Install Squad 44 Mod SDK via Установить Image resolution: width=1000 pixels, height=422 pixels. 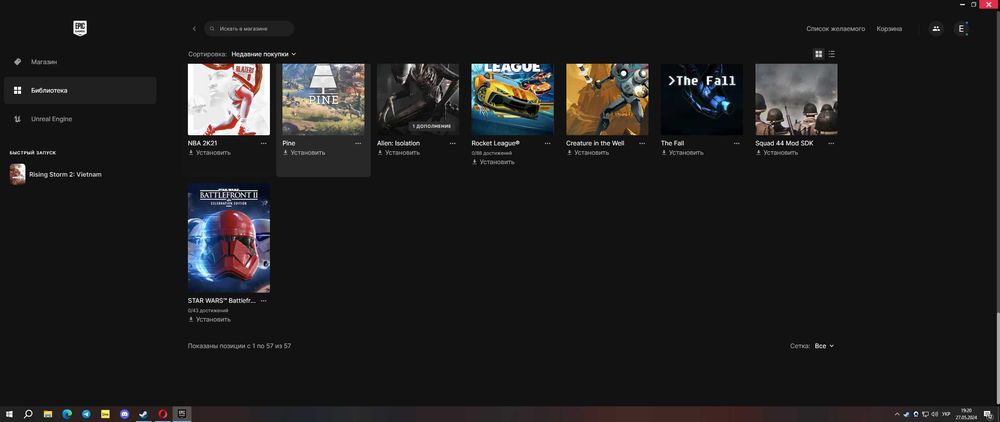[x=777, y=153]
